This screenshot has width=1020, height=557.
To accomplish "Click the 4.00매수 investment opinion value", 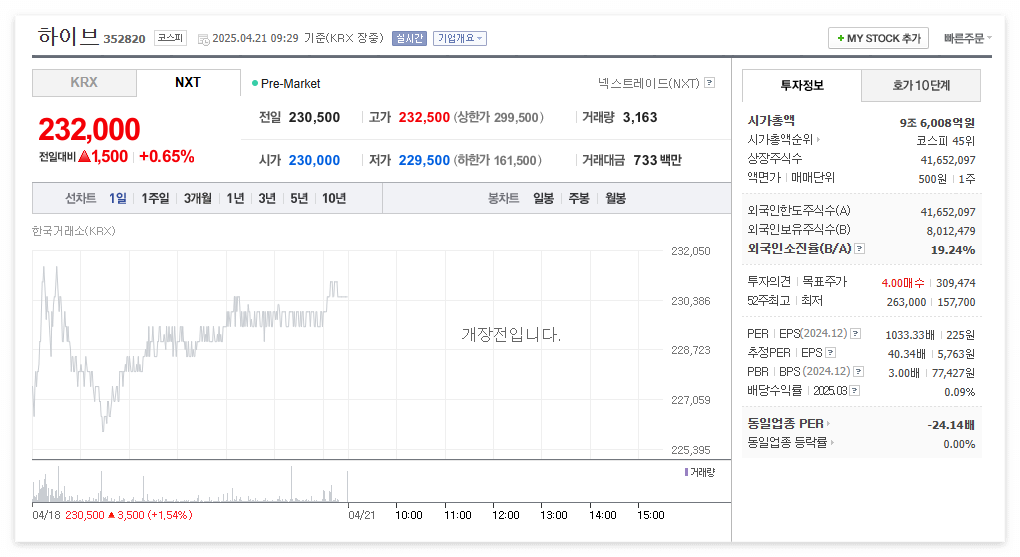I will coord(903,282).
